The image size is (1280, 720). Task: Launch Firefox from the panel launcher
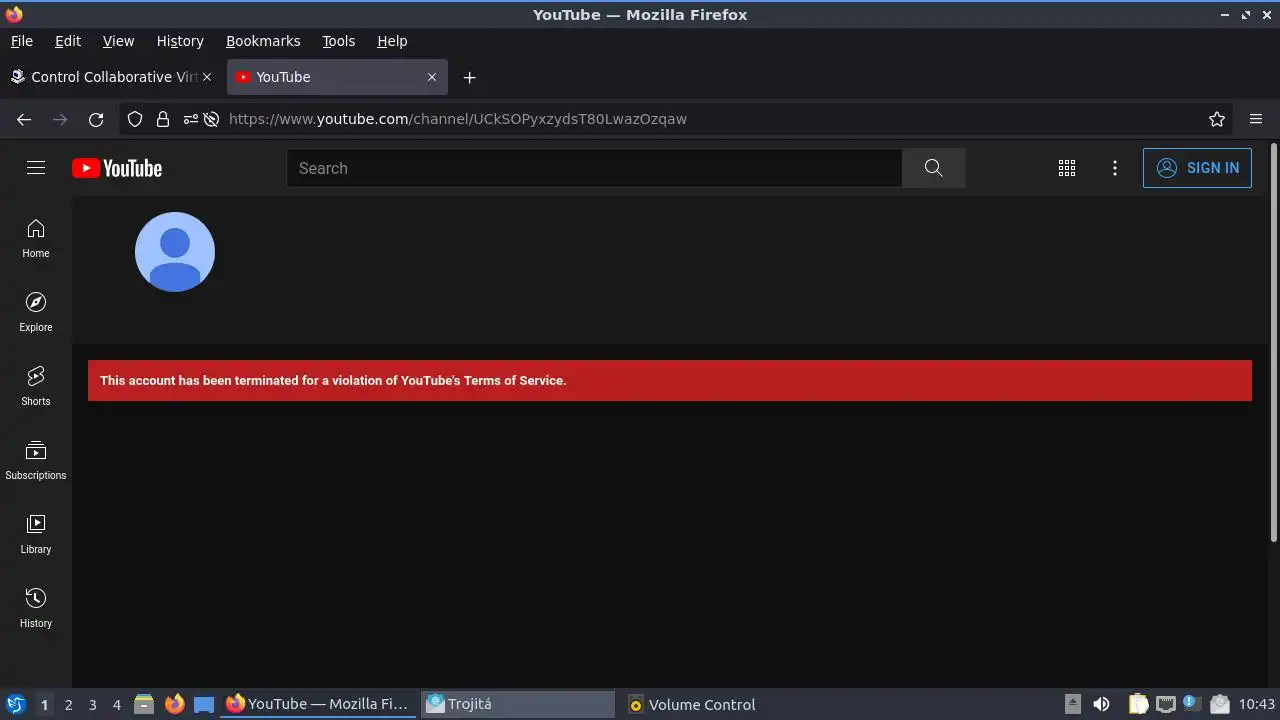(x=174, y=704)
